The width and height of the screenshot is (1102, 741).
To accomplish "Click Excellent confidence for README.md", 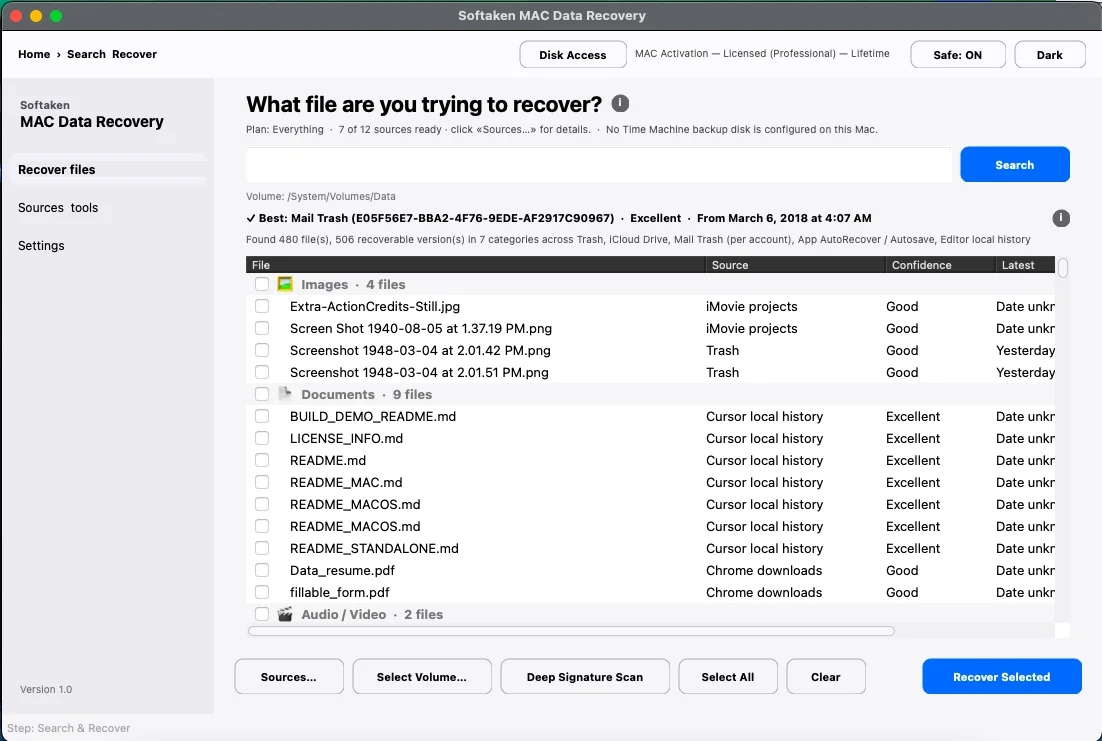I will [x=913, y=460].
